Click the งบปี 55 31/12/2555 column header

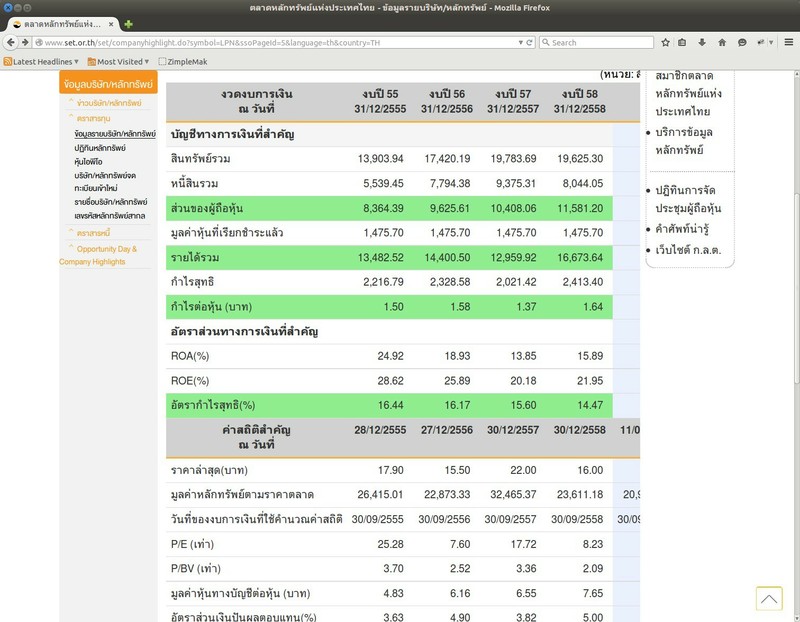(x=380, y=101)
